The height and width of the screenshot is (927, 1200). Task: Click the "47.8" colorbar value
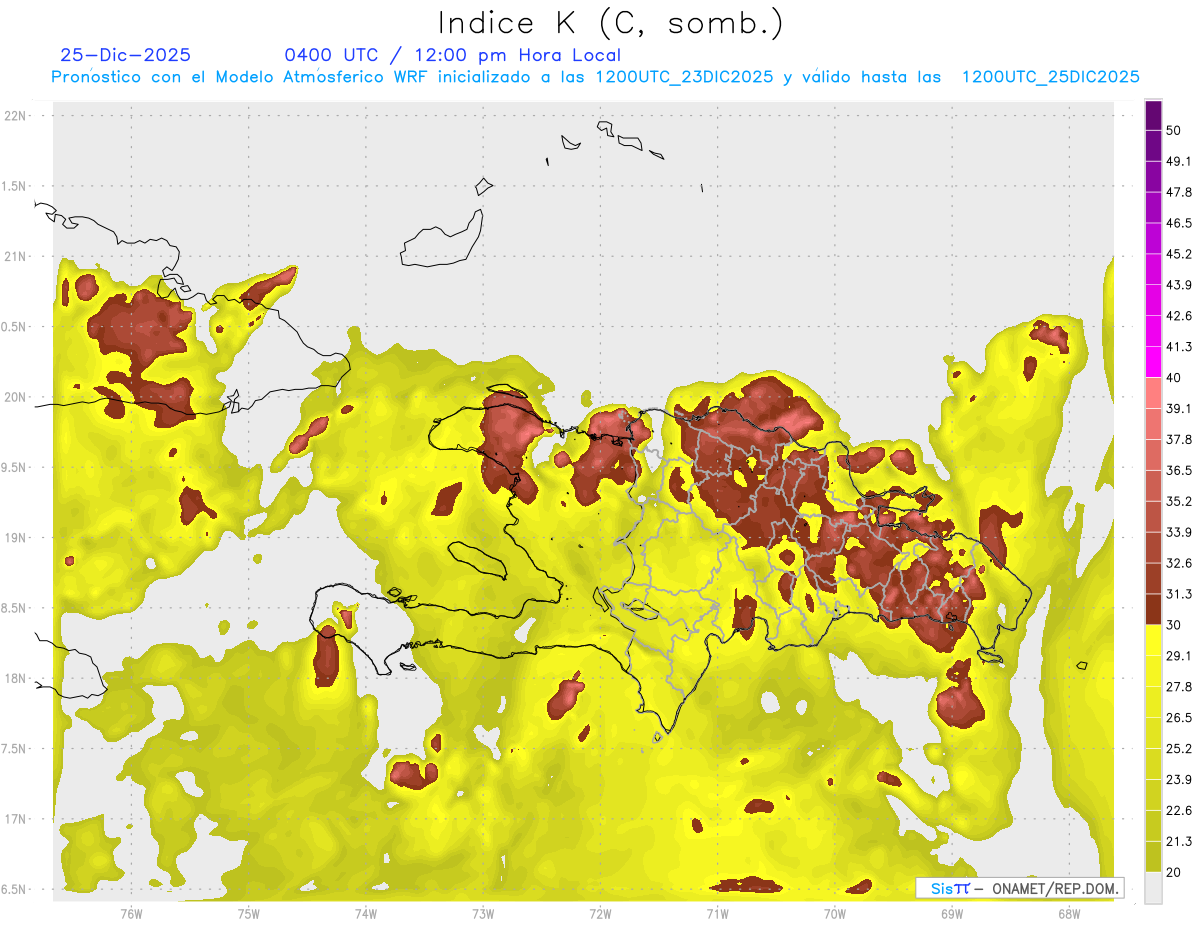coord(1179,192)
